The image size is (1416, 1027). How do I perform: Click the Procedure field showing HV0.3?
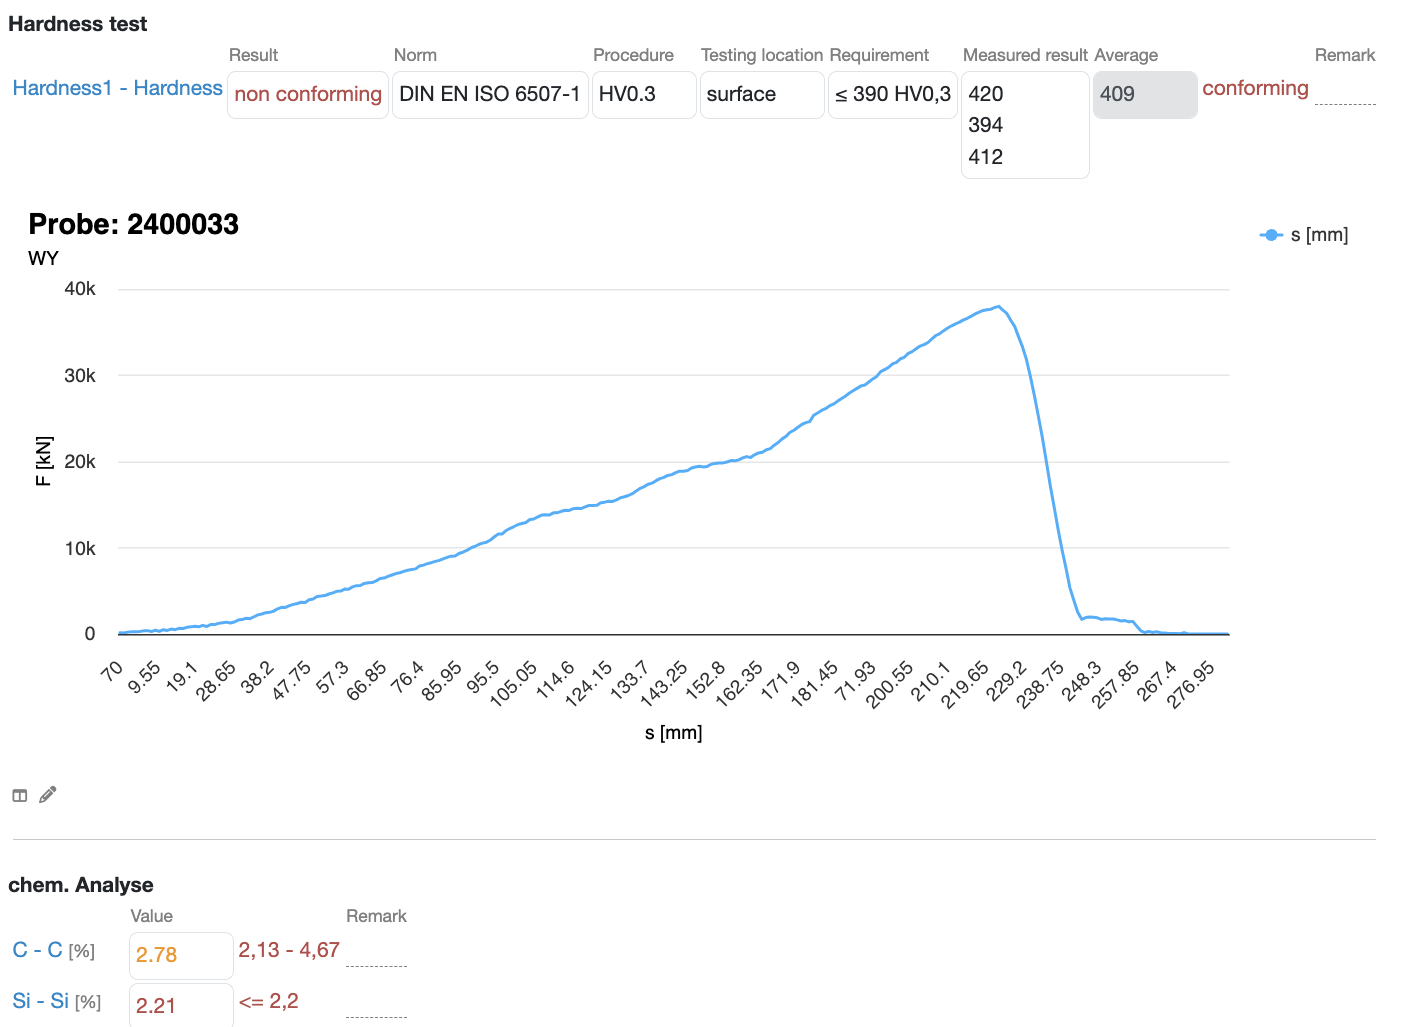[x=644, y=95]
